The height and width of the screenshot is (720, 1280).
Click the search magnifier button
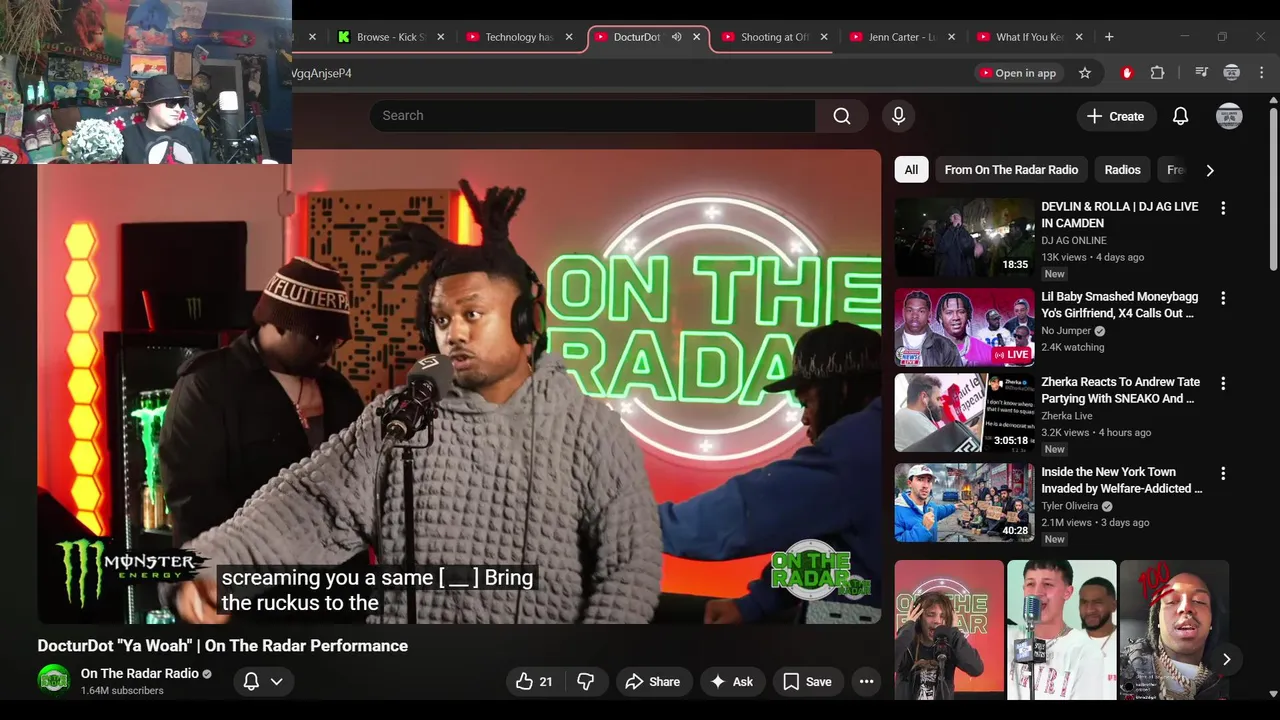[x=842, y=116]
